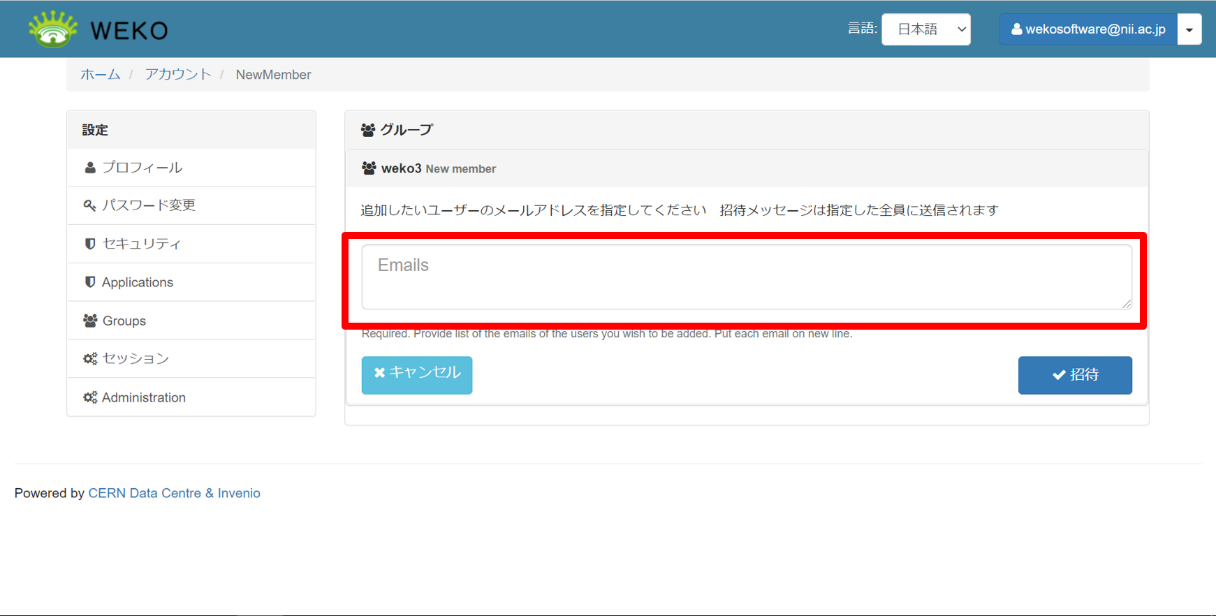Expand the user account caret dropdown

(1189, 30)
